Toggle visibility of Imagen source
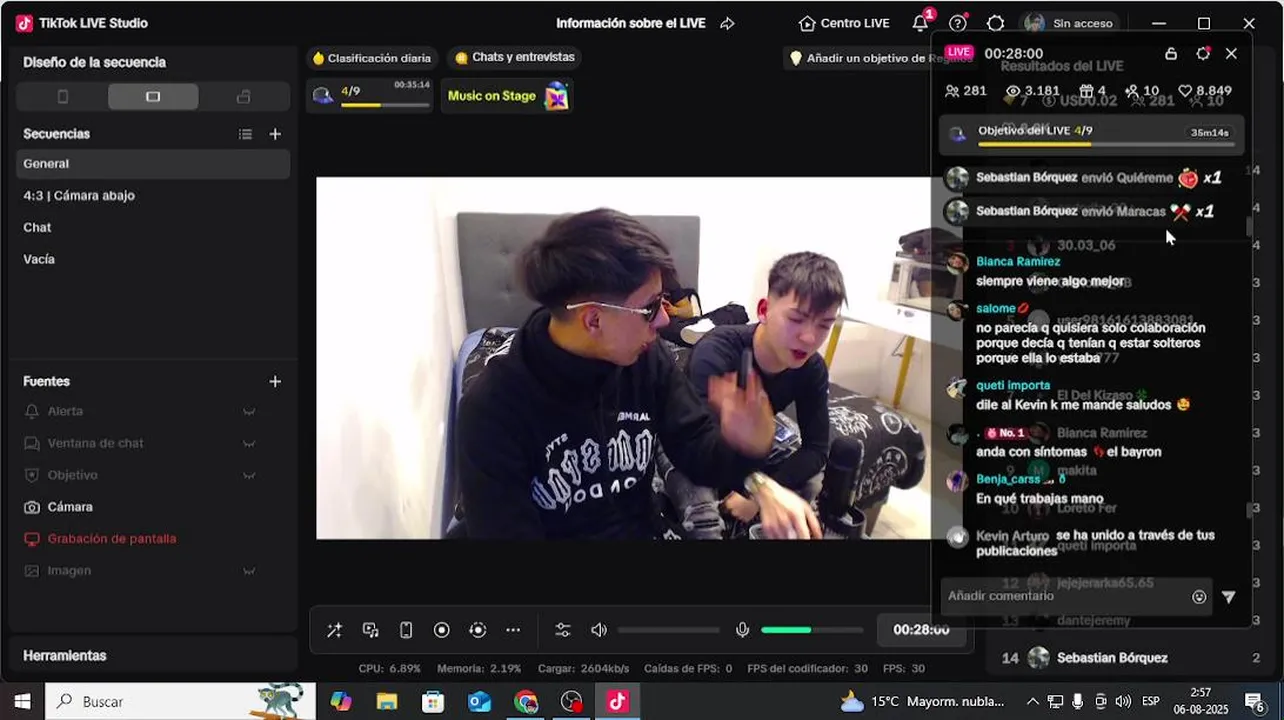 249,571
